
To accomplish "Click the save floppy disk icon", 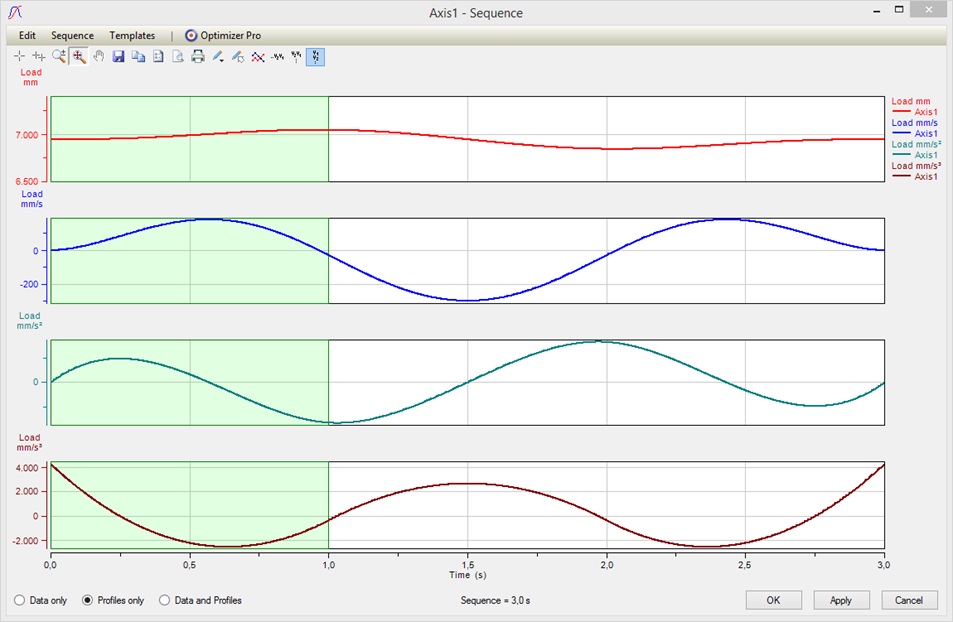I will 118,57.
